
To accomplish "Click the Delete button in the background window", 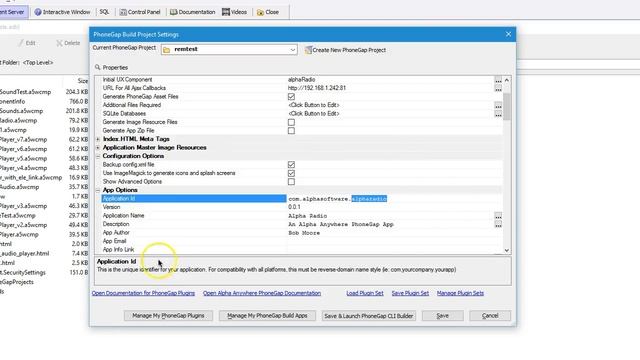I will [x=68, y=43].
